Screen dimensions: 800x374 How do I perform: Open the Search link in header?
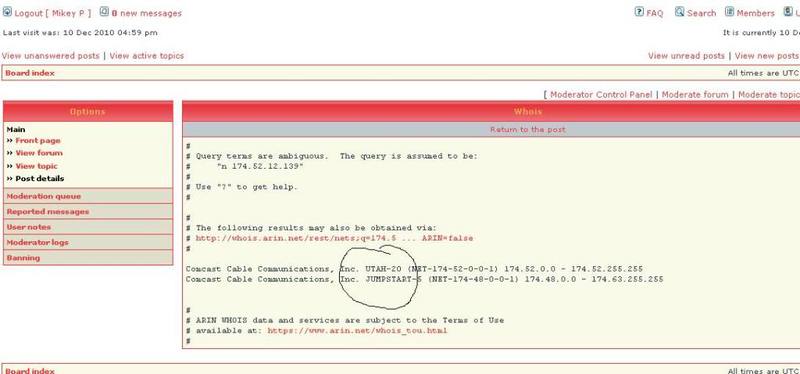pyautogui.click(x=702, y=13)
